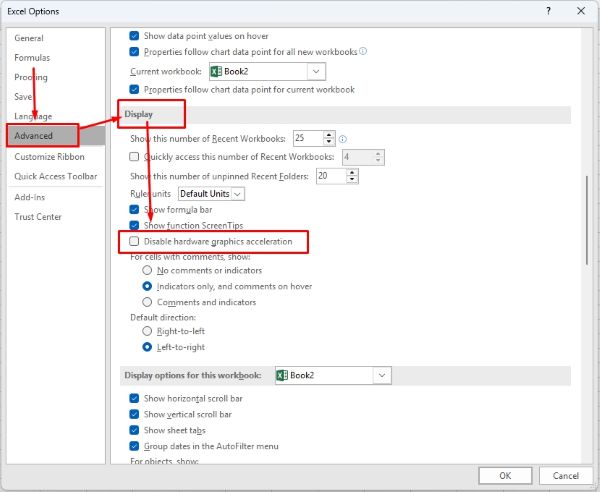Viewport: 600px width, 492px height.
Task: Open the General options category
Action: [x=29, y=38]
